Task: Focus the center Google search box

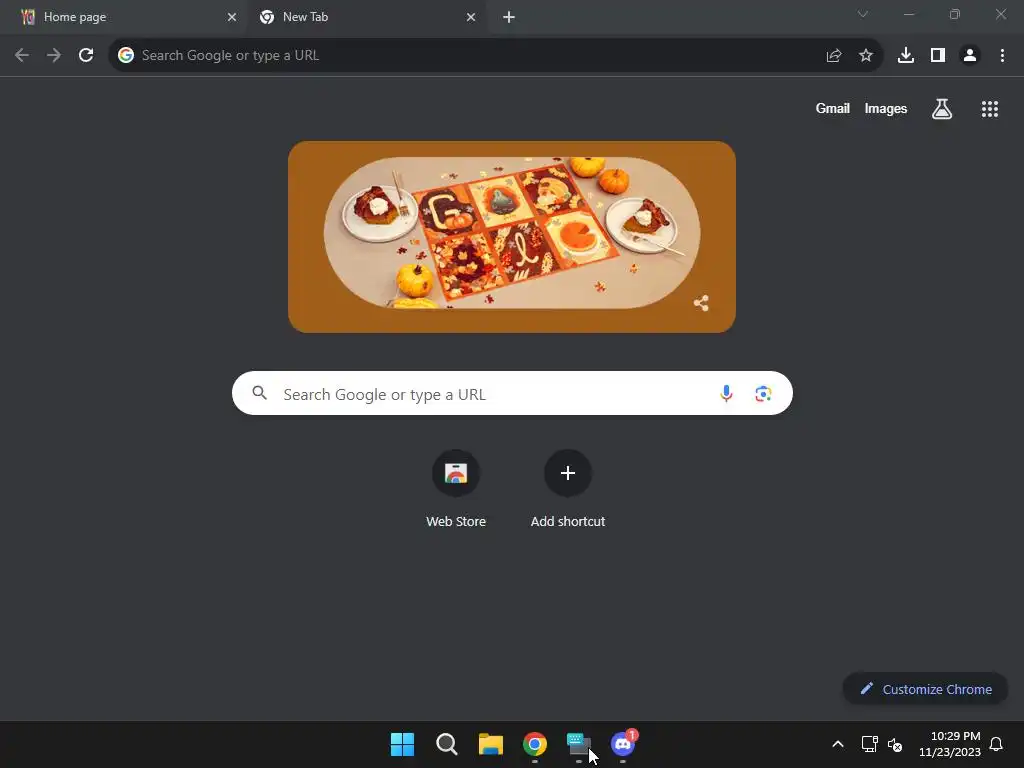Action: tap(513, 393)
